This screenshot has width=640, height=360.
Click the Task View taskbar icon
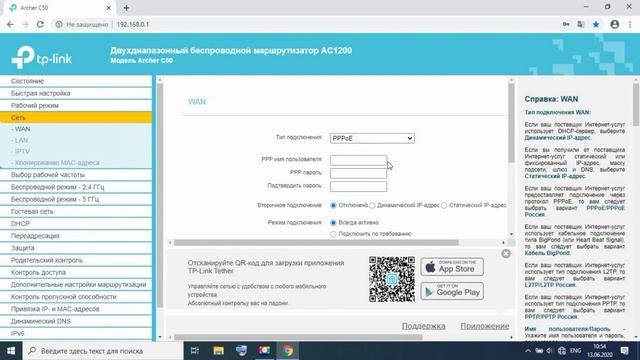[195, 351]
